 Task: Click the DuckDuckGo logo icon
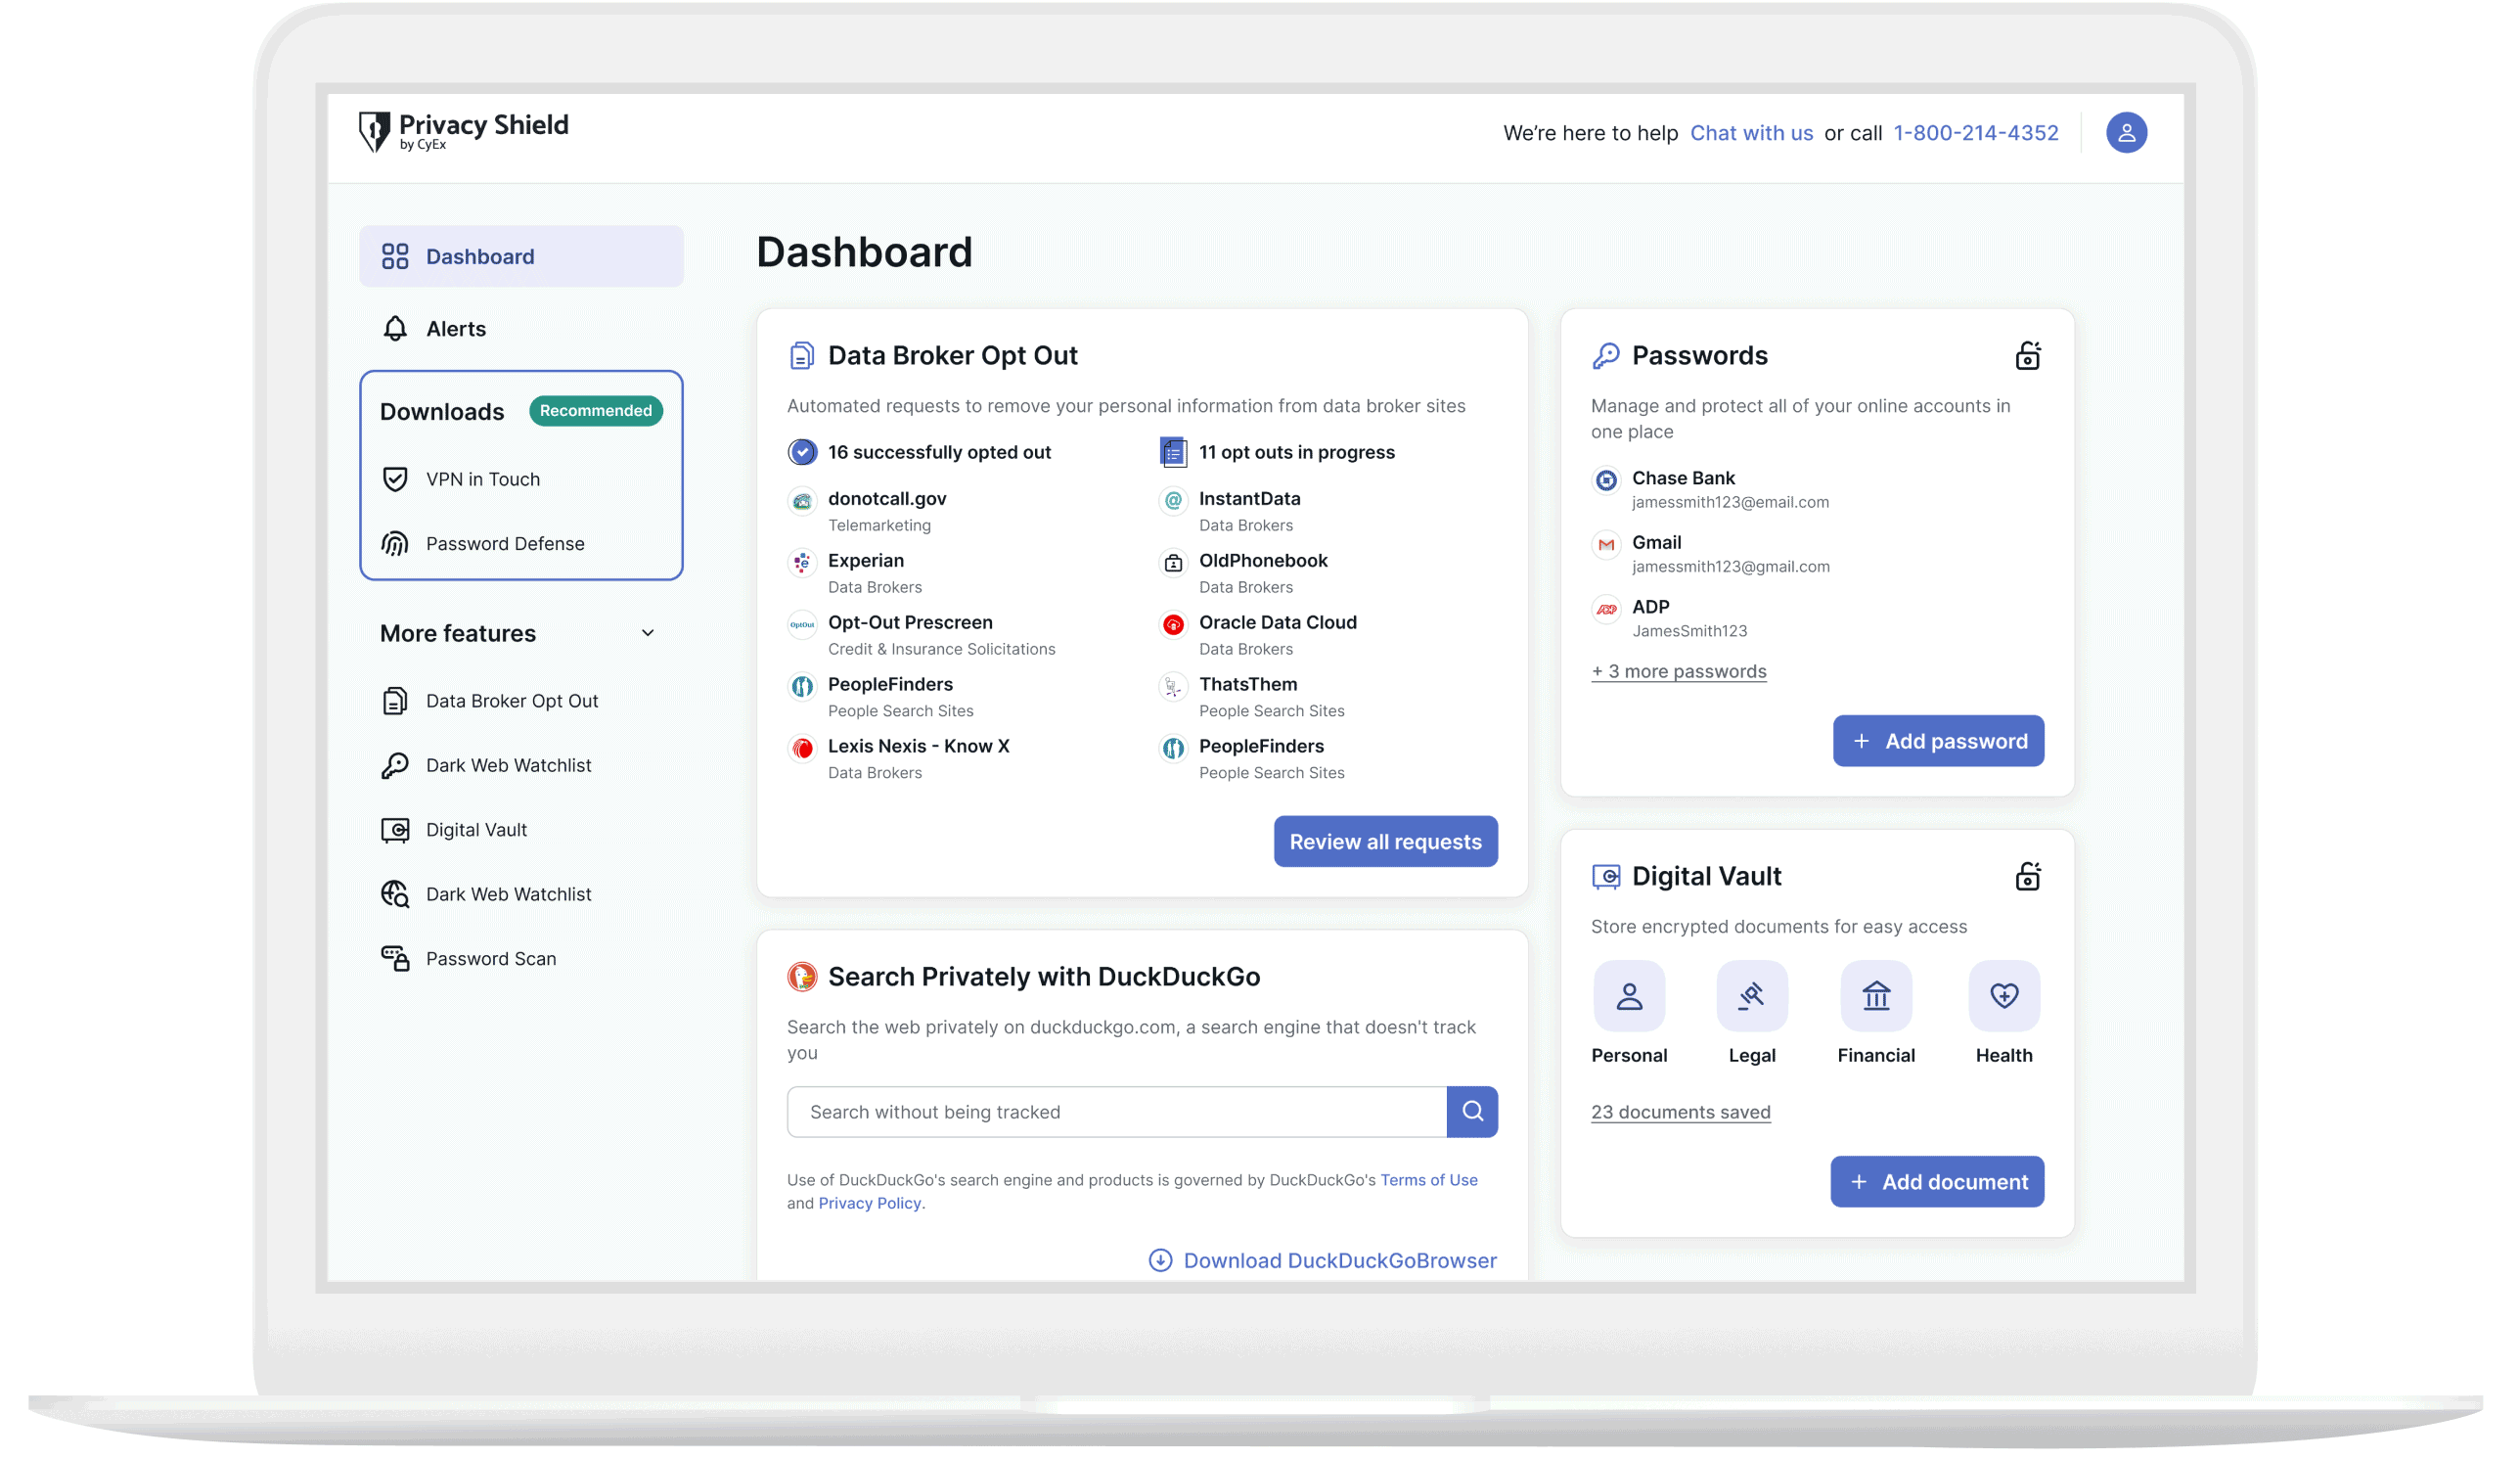802,976
